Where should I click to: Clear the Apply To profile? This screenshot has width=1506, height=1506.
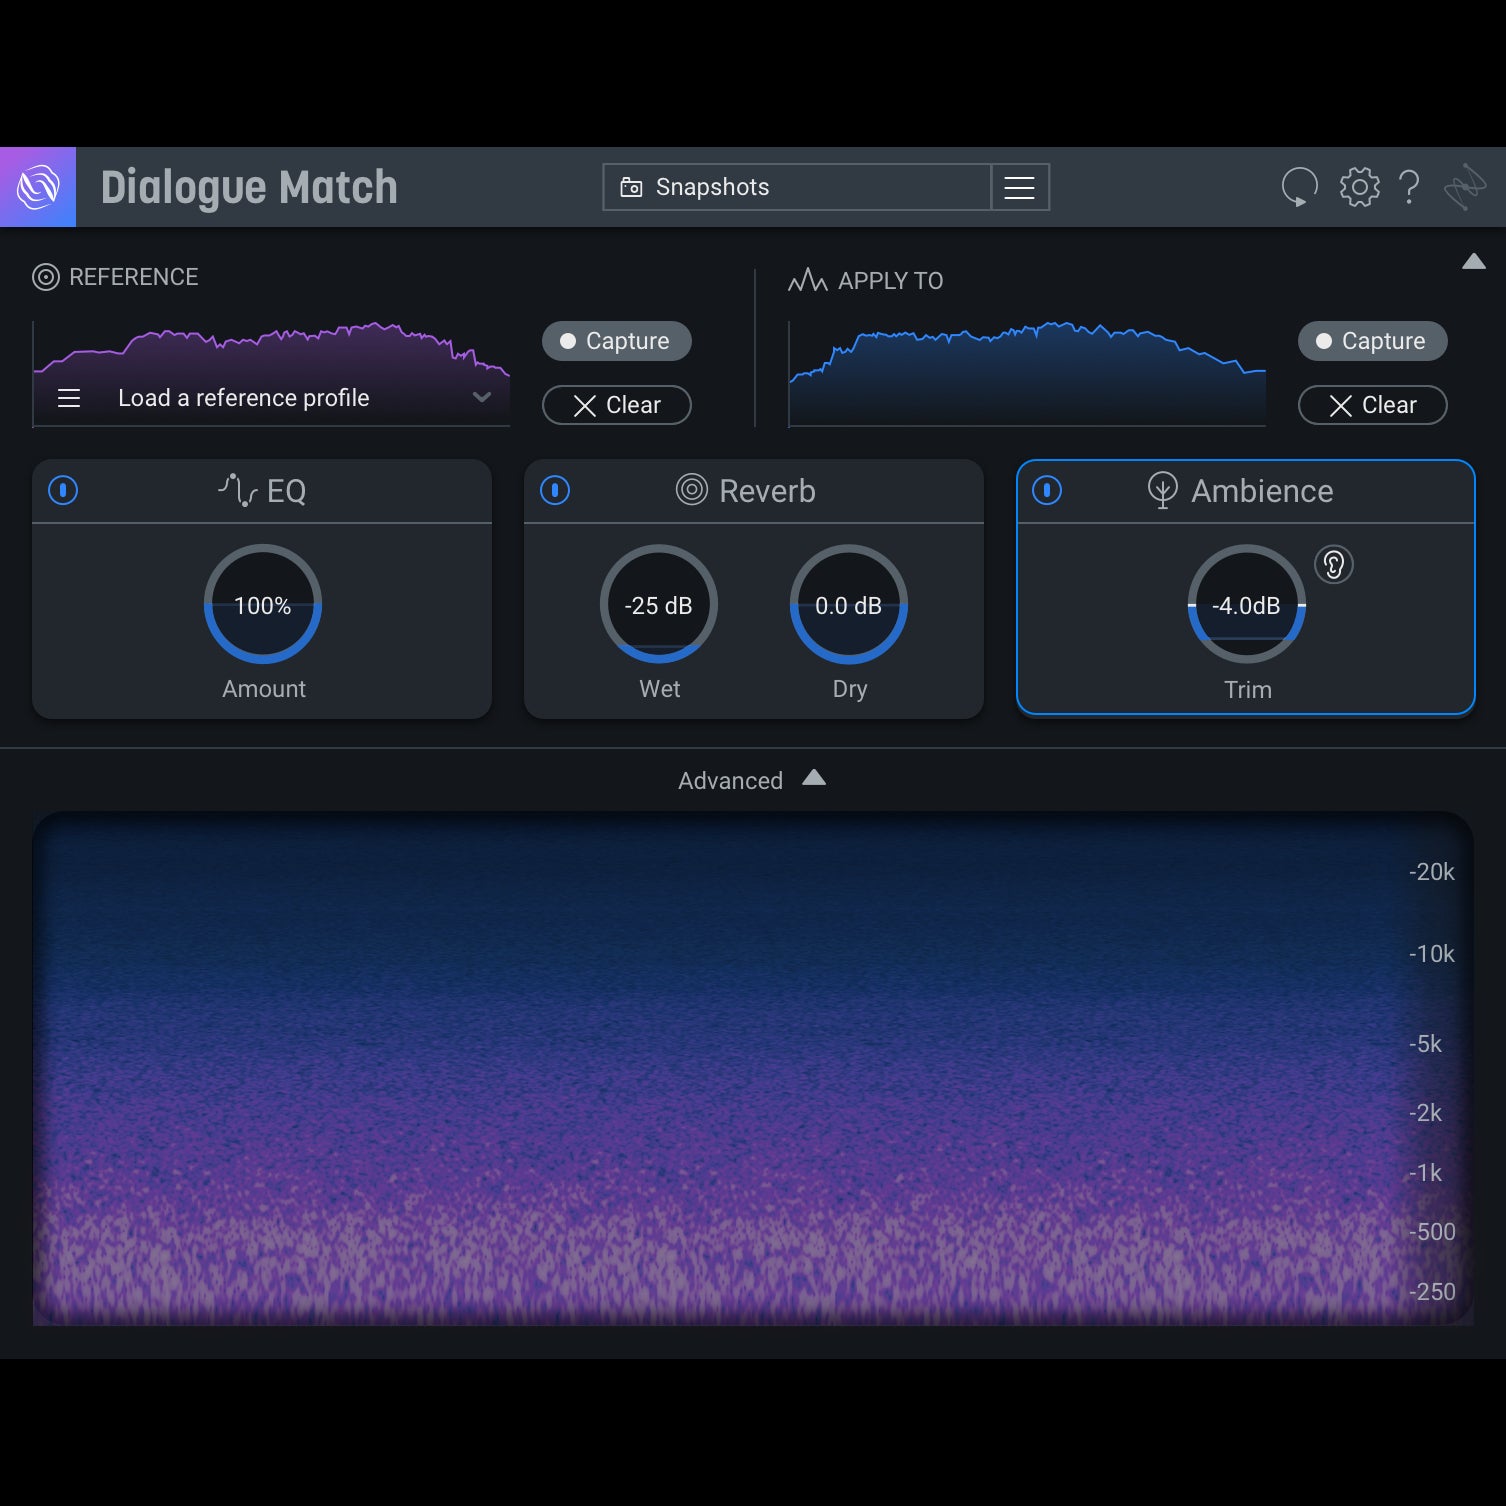[1372, 405]
